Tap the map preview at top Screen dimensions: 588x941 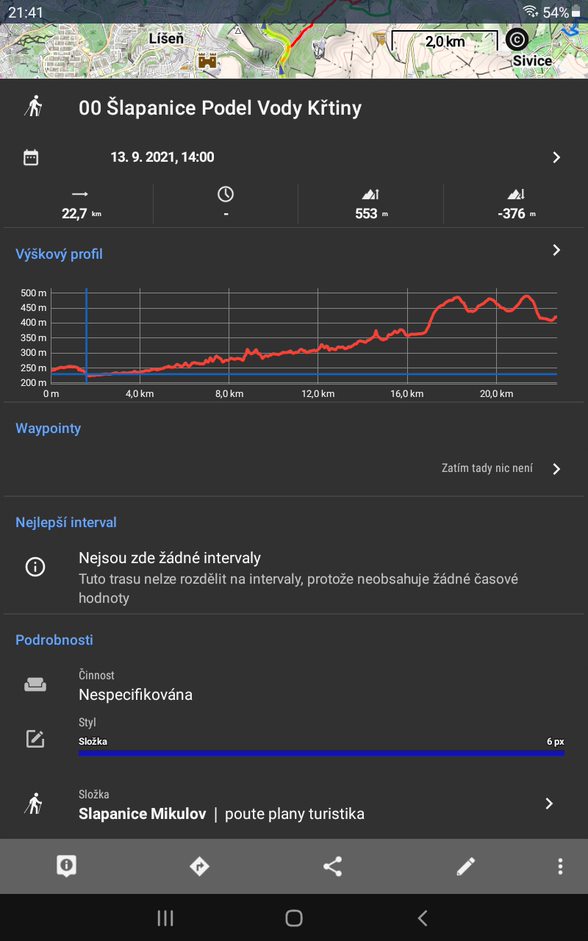[x=294, y=39]
